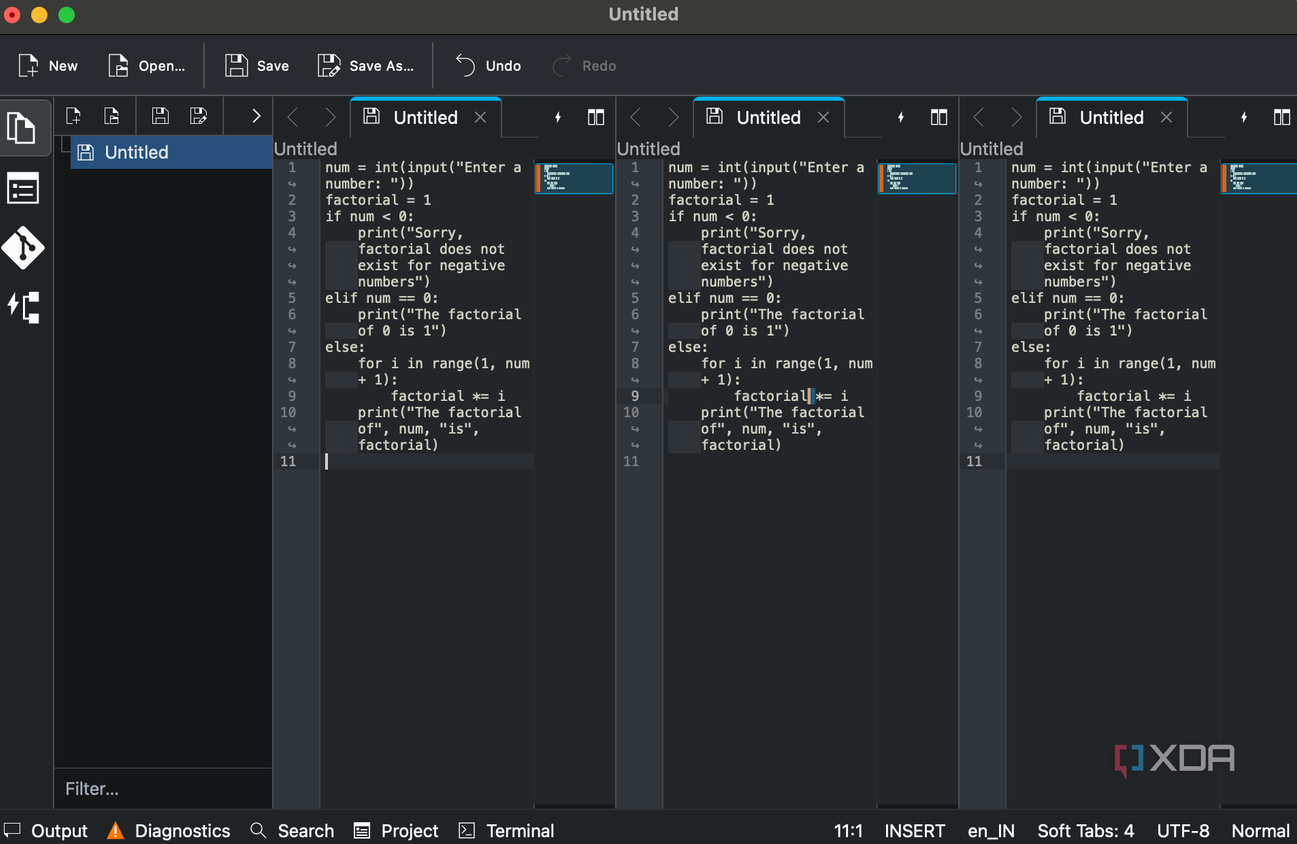Screen dimensions: 1297x844
Task: Open Quick Open lightning icon in right pane
Action: [x=1244, y=118]
